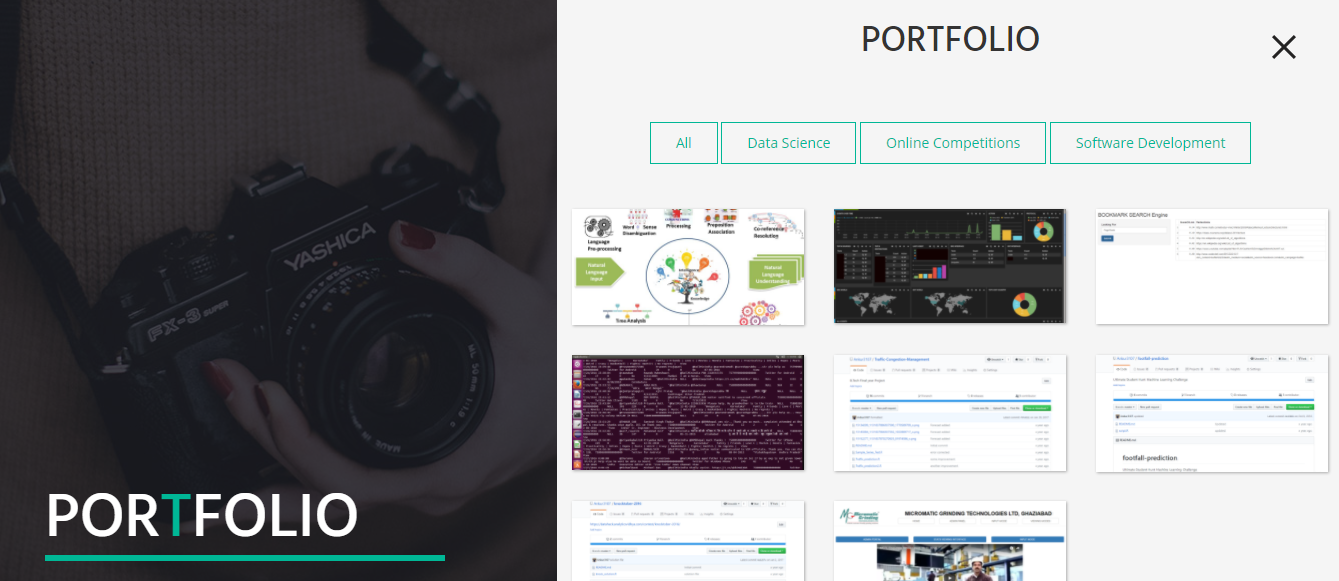Open the Traffic-Congestion-Management repository thumbnail
The image size is (1339, 581).
(x=949, y=413)
